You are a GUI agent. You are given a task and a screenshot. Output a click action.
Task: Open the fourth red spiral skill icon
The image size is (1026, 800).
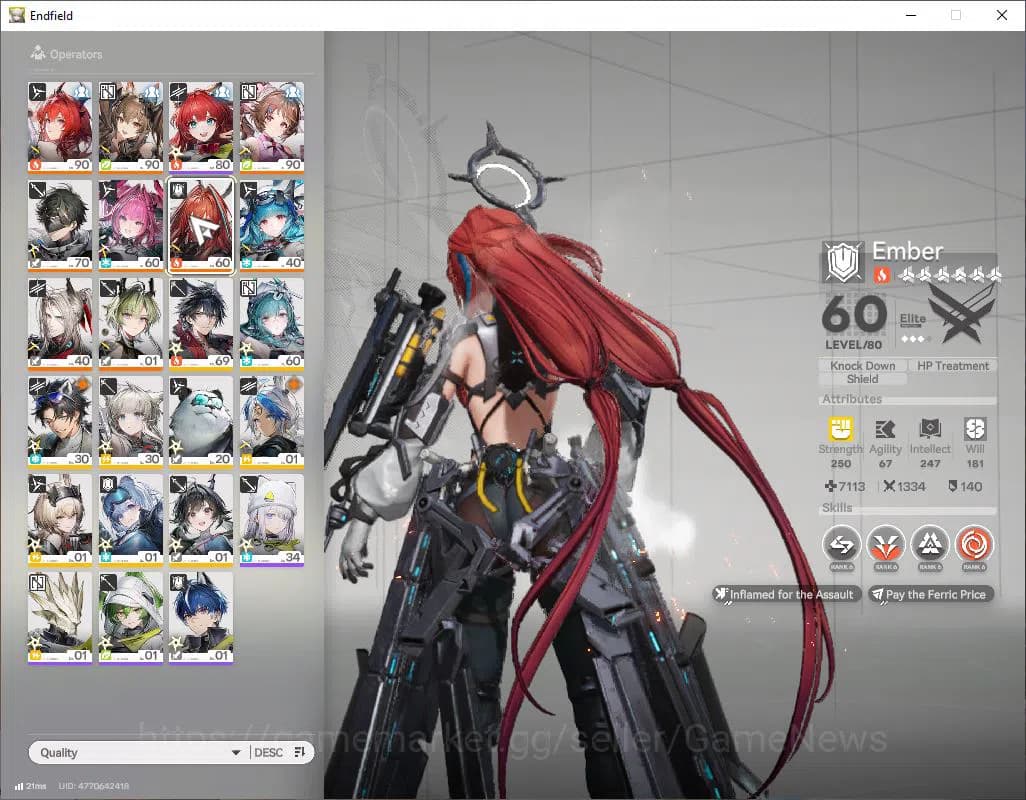[974, 545]
